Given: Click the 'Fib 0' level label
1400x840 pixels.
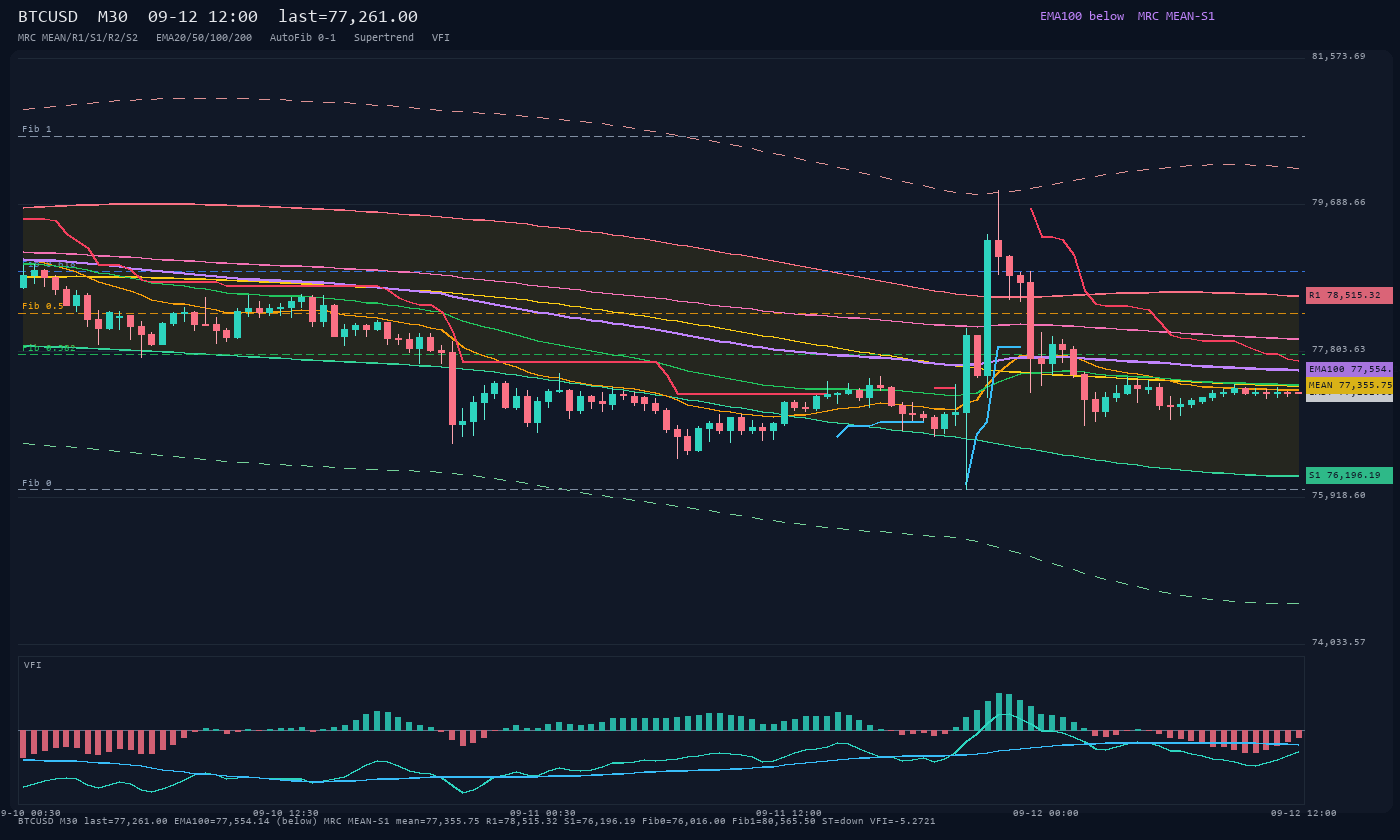Looking at the screenshot, I should [x=37, y=483].
